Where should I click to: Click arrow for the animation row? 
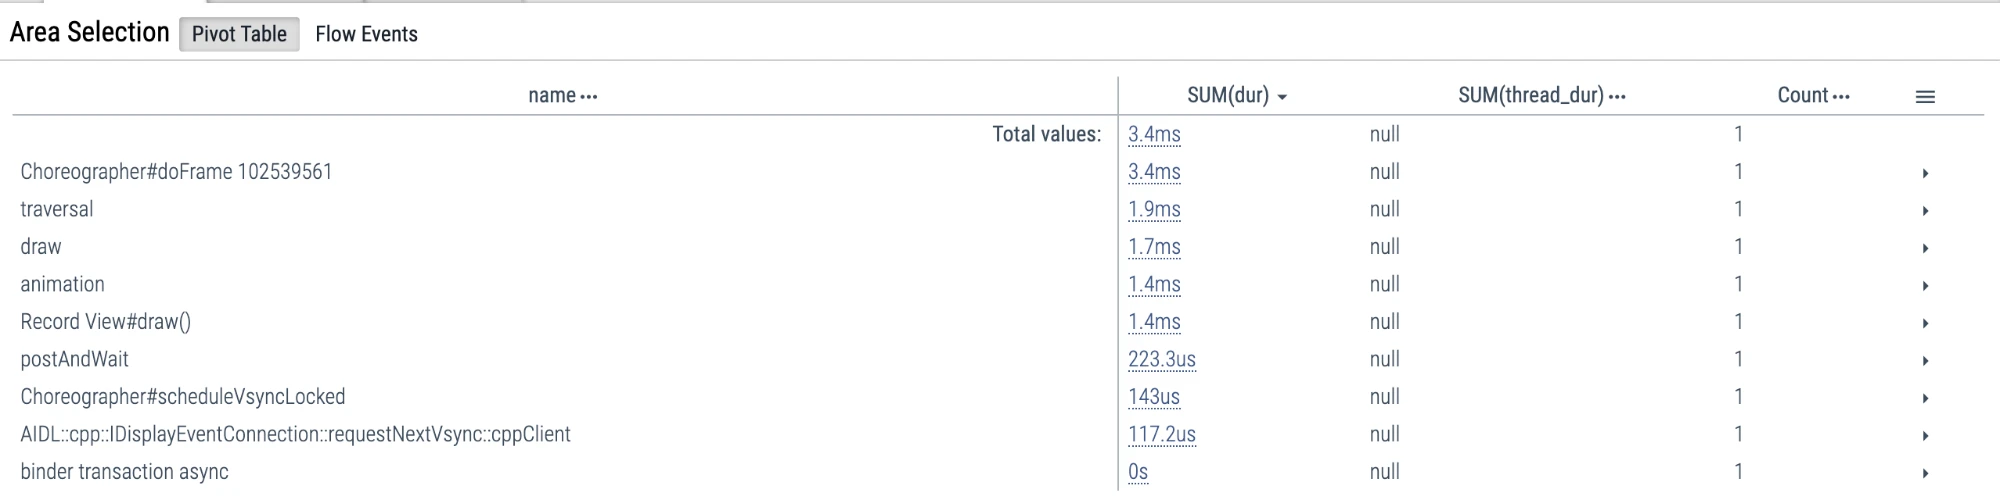[1924, 286]
